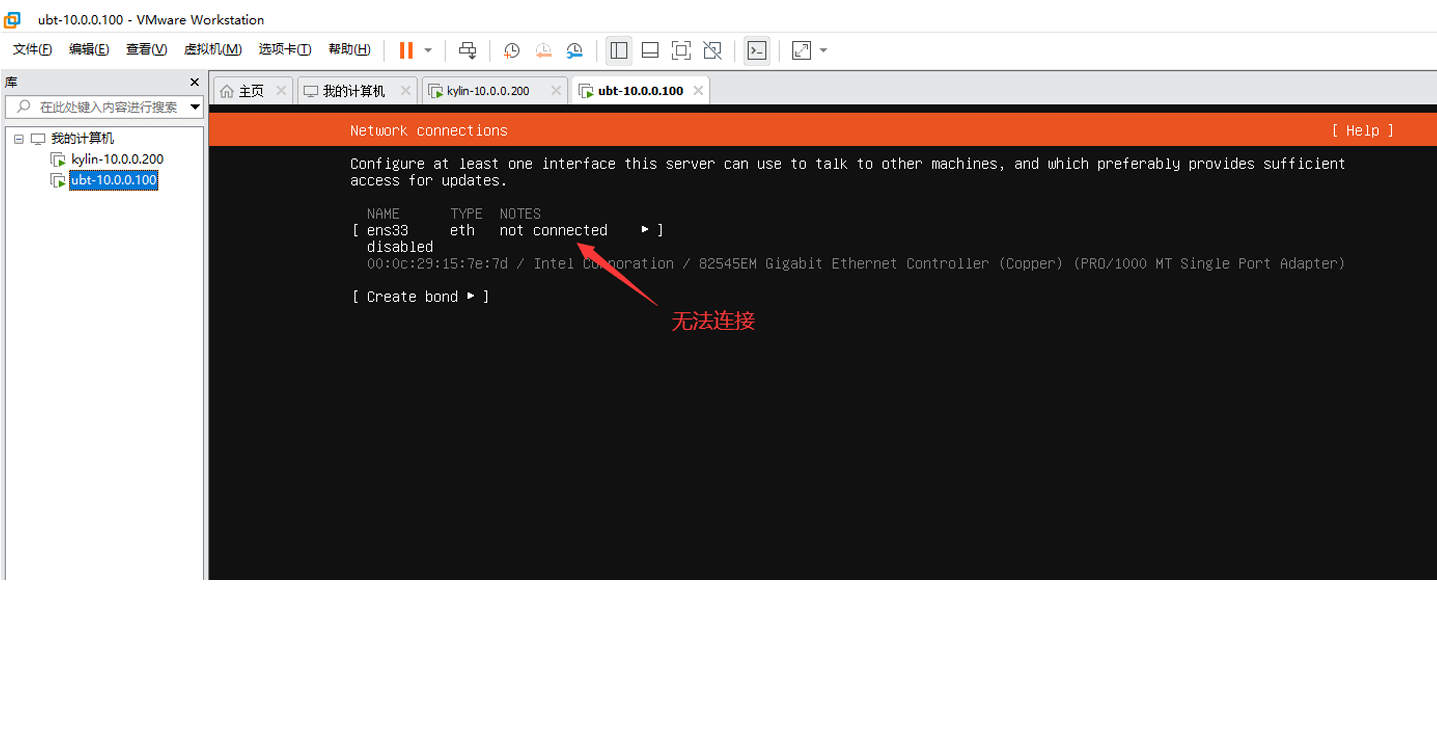Close the 主页 tab
Image resolution: width=1437 pixels, height=741 pixels.
pyautogui.click(x=281, y=90)
